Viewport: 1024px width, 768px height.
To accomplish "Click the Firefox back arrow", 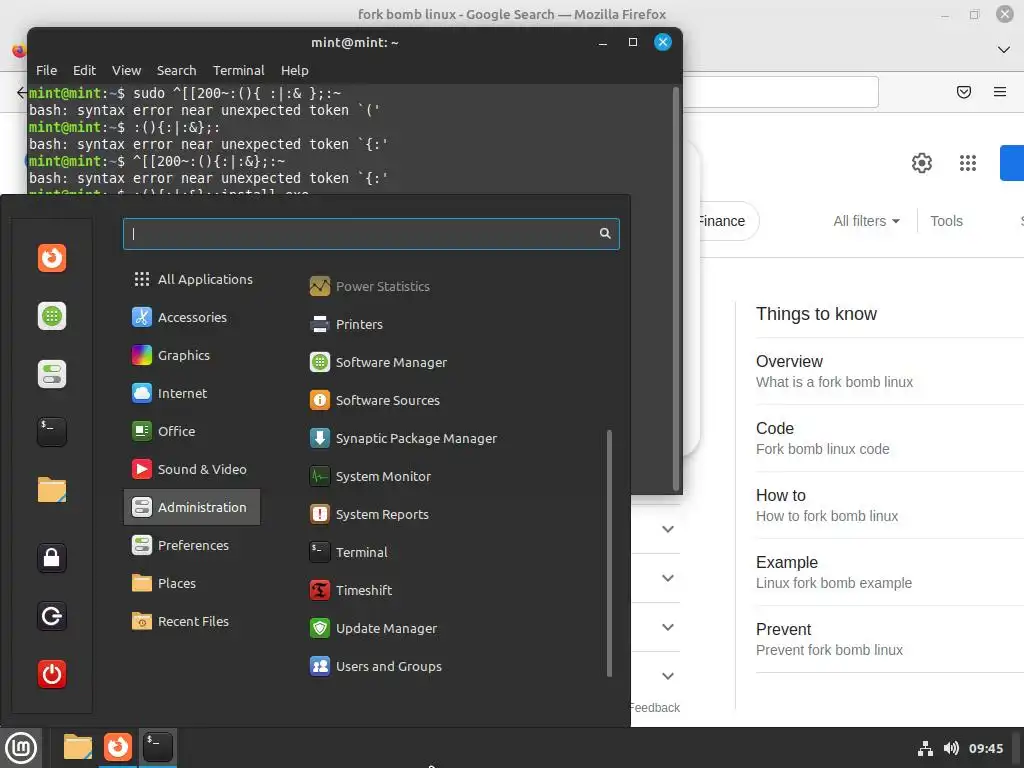I will [x=22, y=92].
